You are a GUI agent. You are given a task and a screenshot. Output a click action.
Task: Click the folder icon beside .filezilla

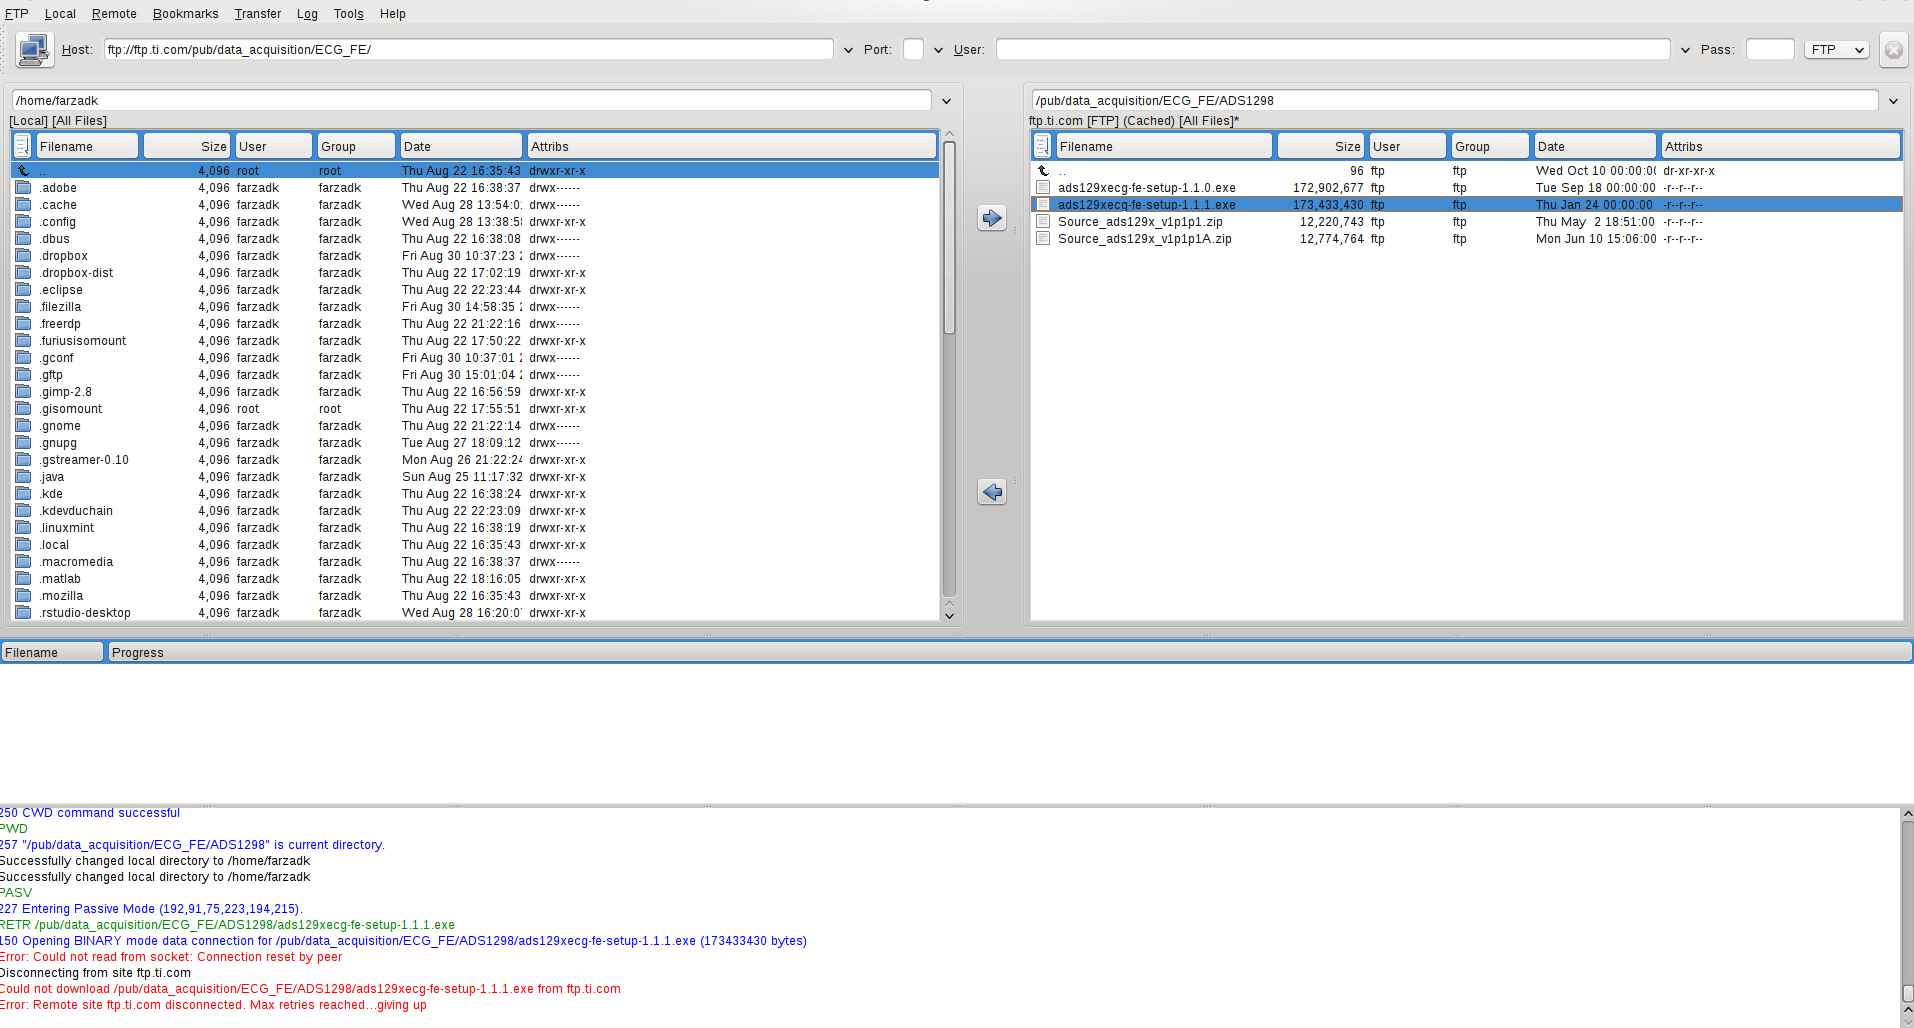pos(23,307)
